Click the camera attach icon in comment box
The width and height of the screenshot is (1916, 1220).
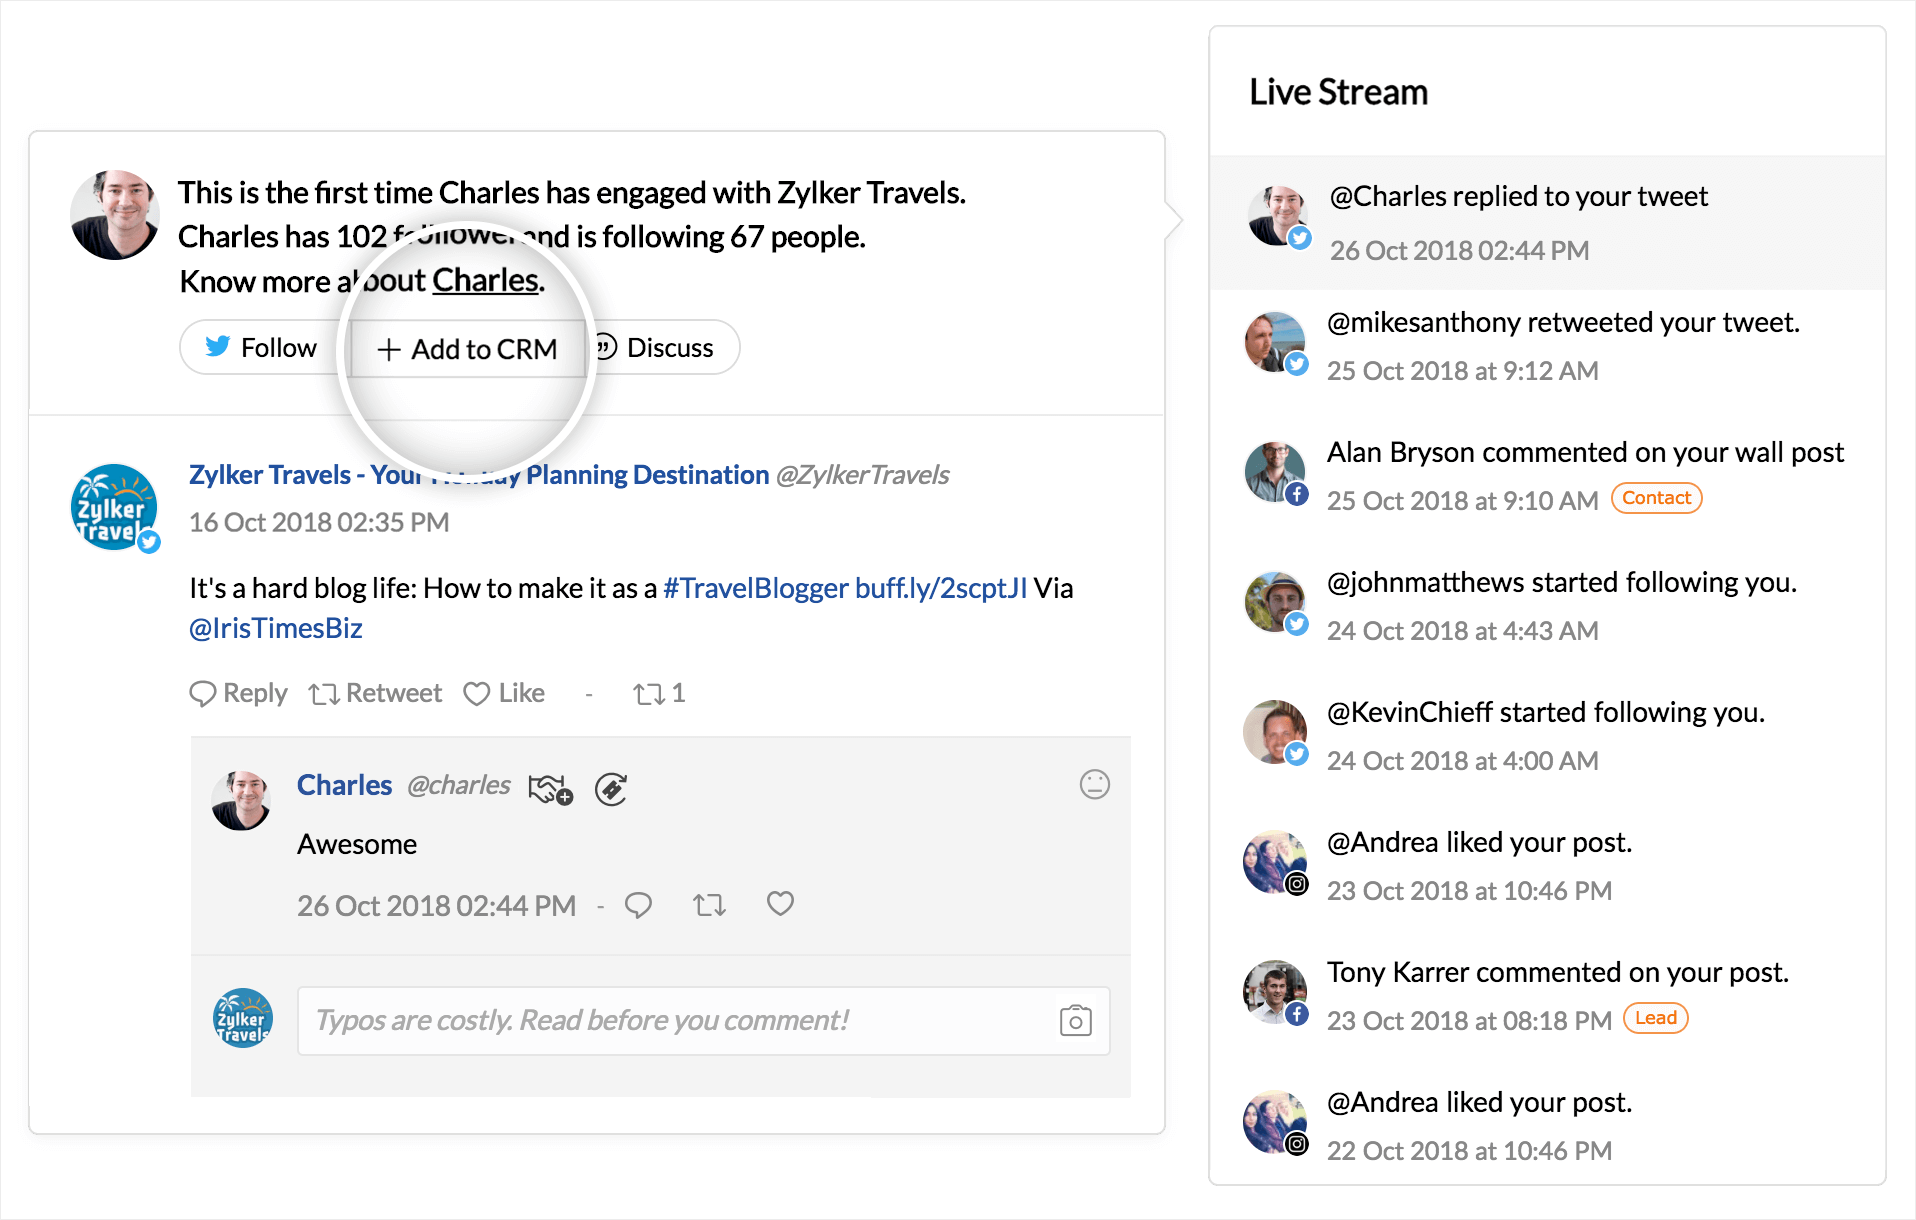(1075, 1020)
